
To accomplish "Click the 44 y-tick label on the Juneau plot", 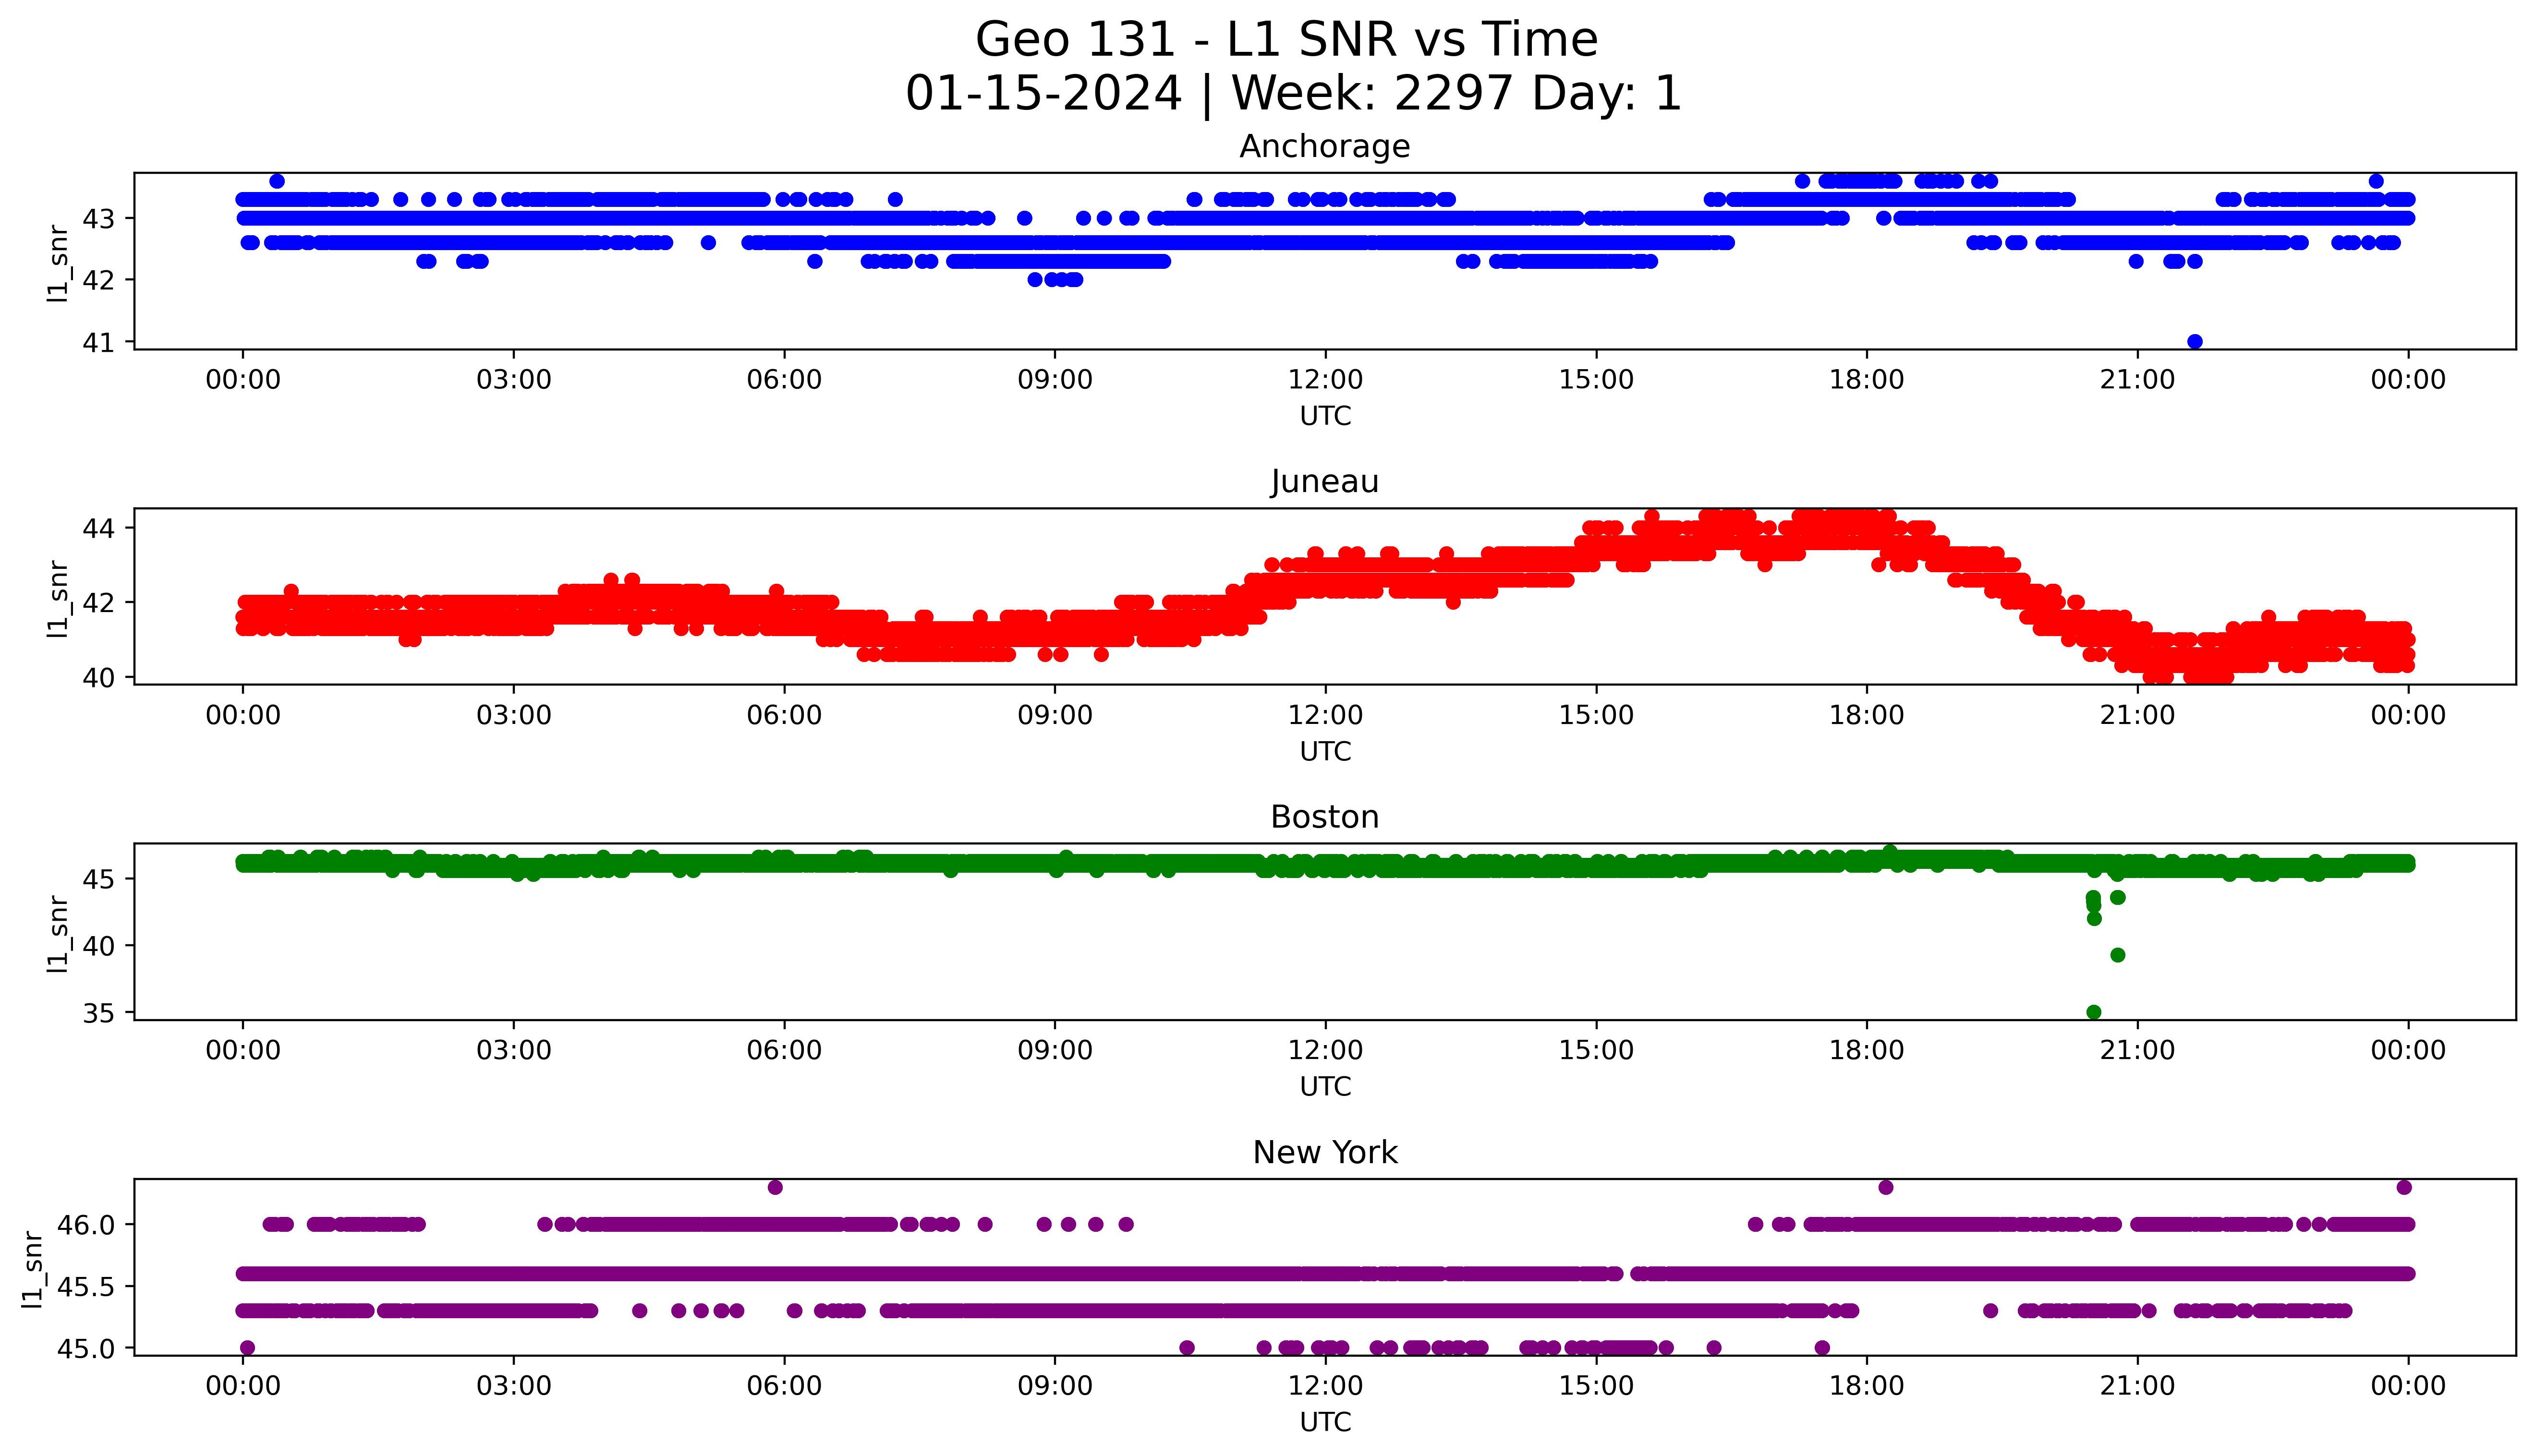I will click(x=99, y=528).
